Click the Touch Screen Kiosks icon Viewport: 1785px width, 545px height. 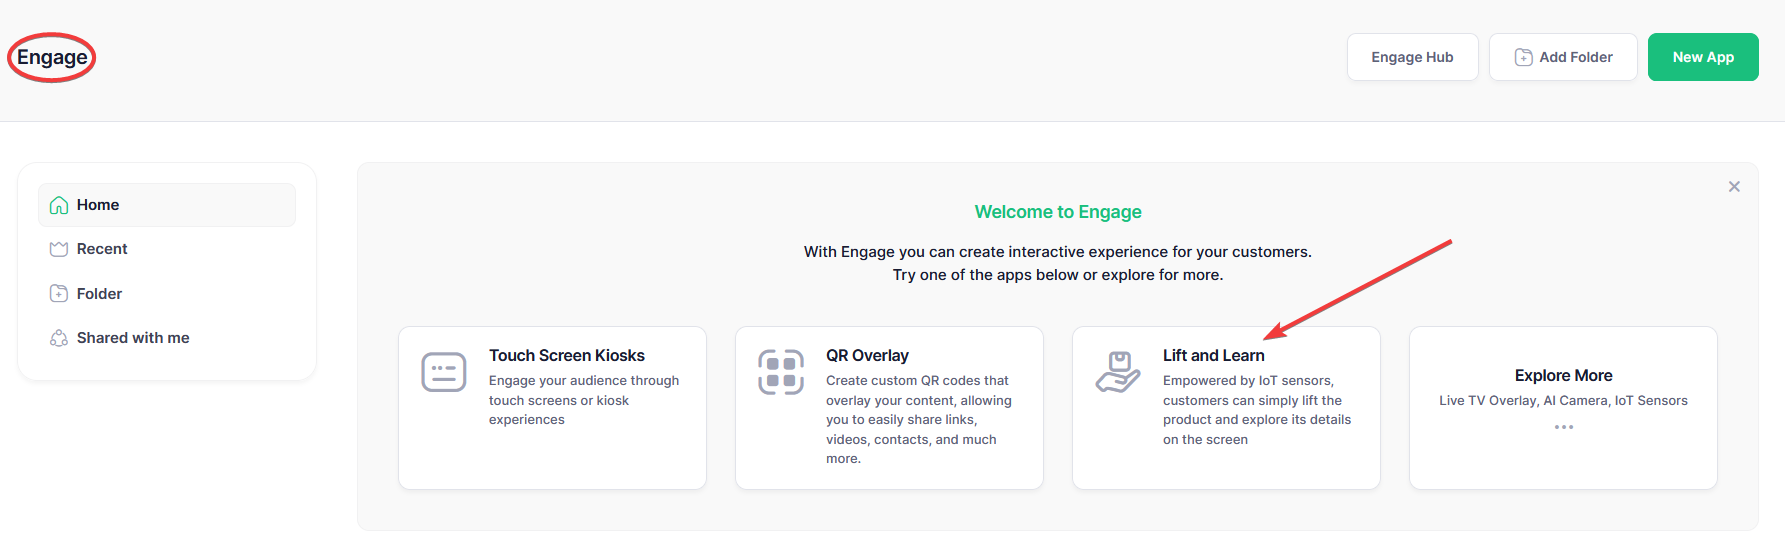tap(443, 373)
